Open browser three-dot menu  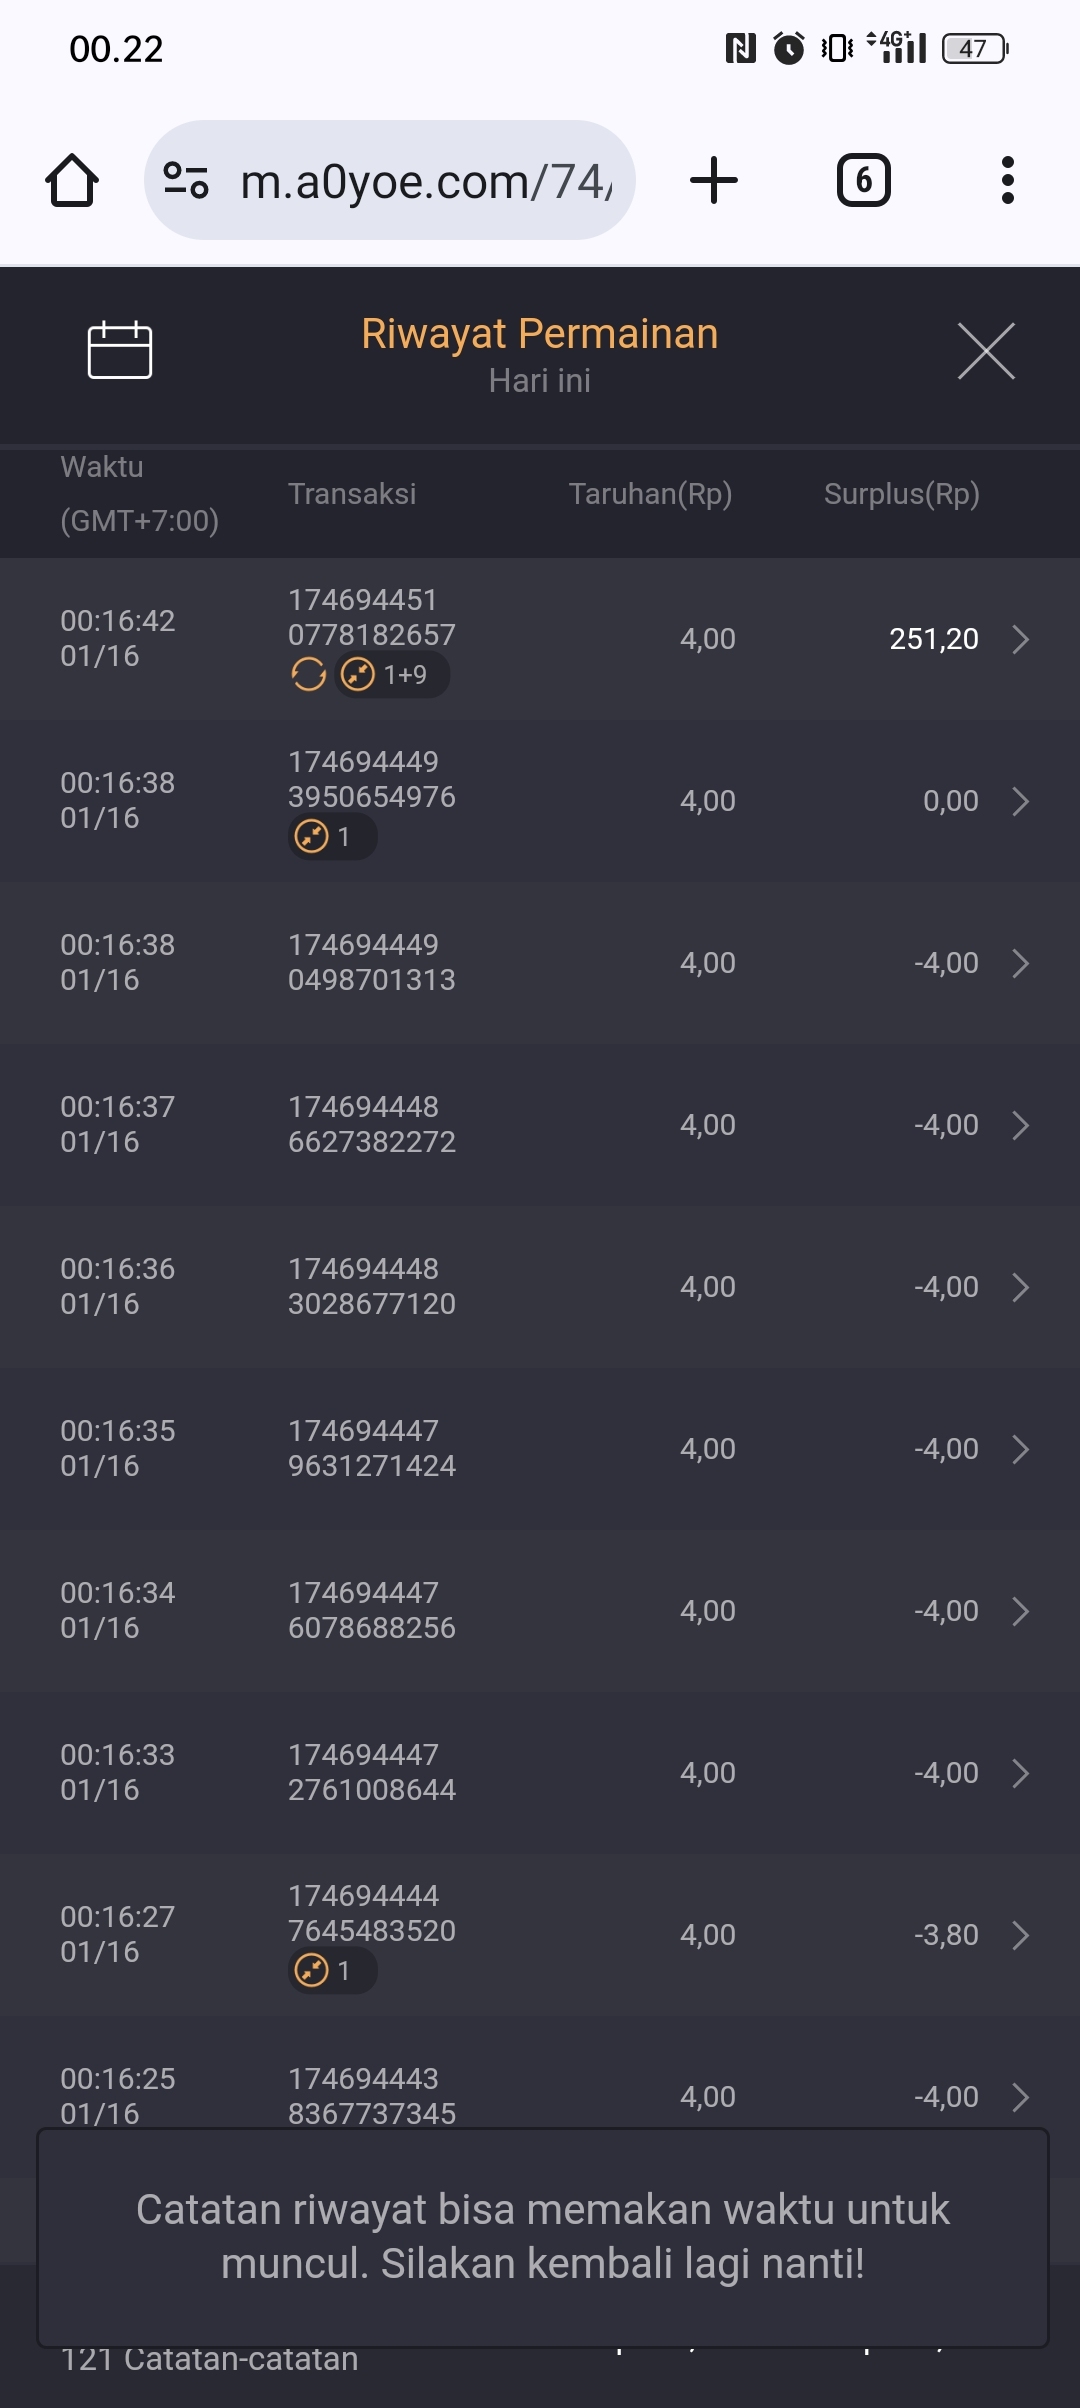point(1007,181)
